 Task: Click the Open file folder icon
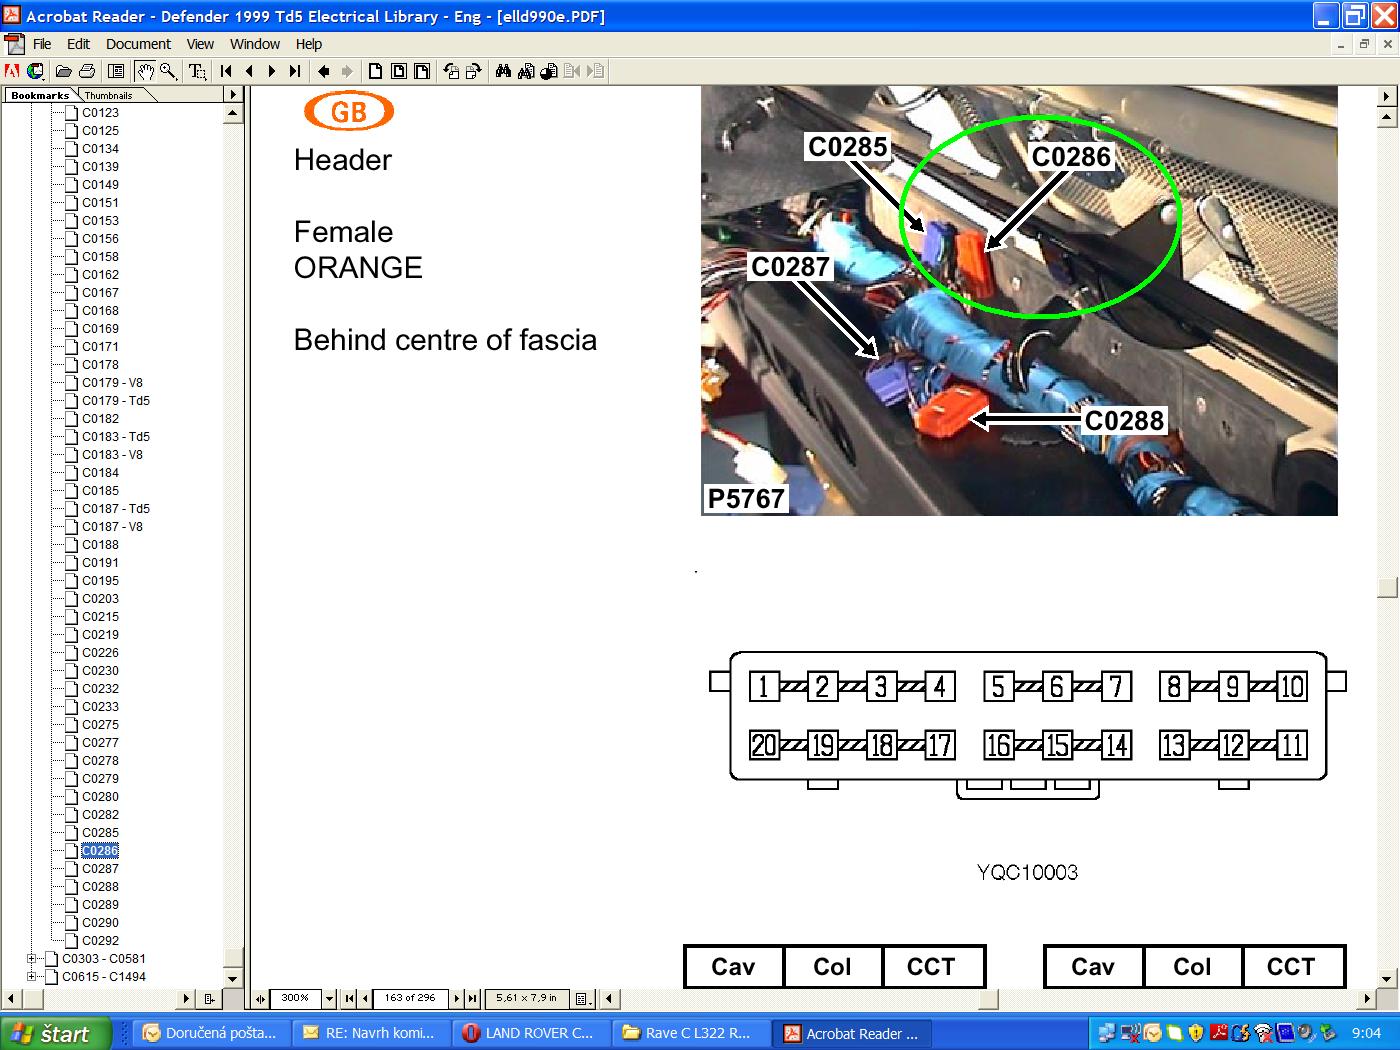click(63, 71)
